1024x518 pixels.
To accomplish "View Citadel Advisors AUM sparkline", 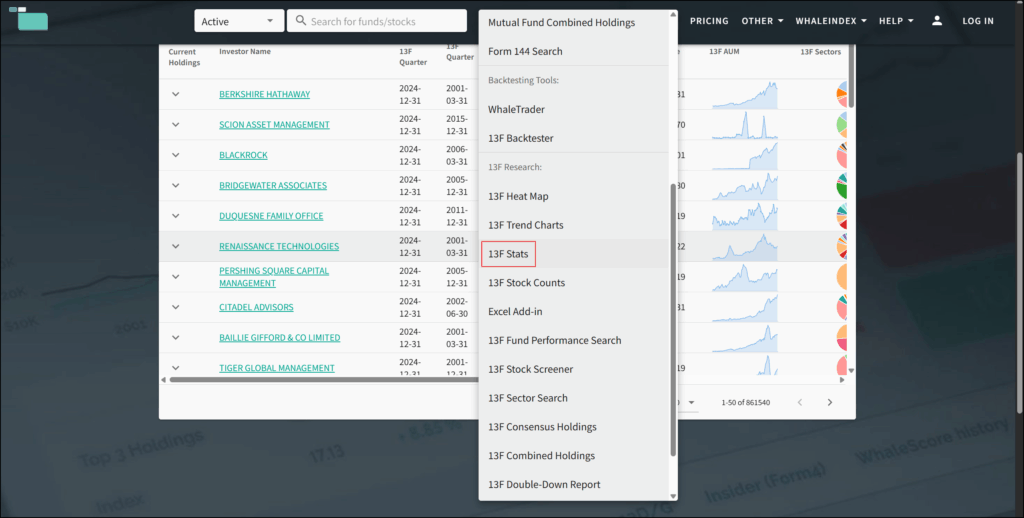I will pos(744,308).
